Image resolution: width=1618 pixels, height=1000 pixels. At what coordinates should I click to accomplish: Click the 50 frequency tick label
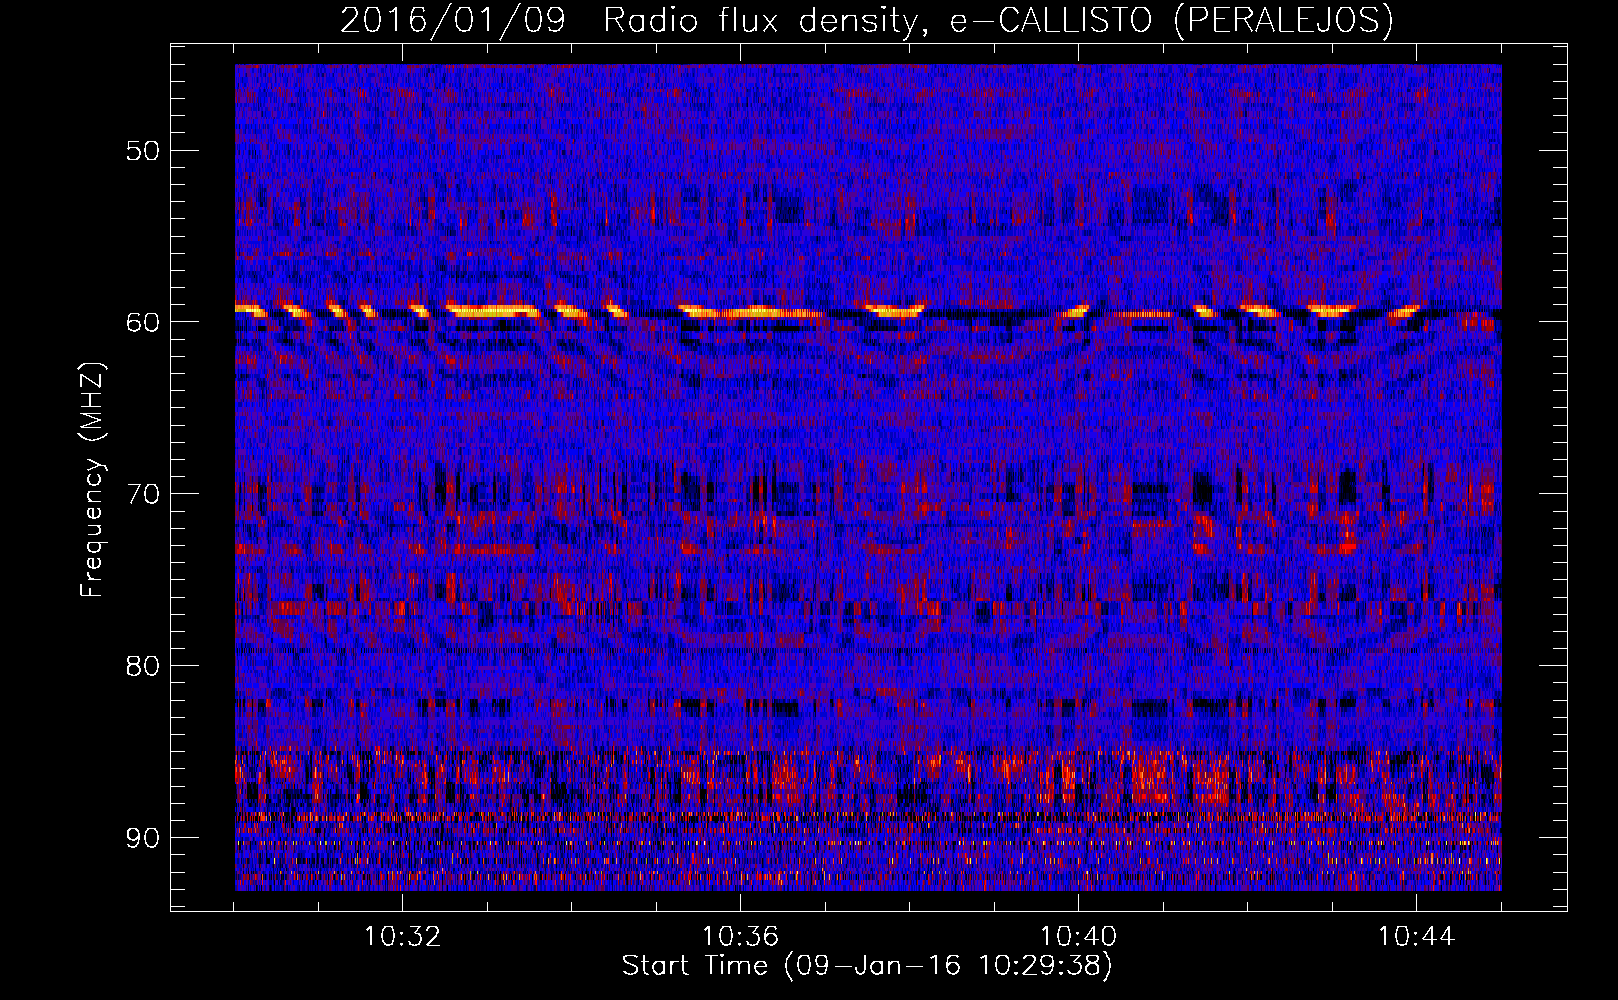coord(142,151)
